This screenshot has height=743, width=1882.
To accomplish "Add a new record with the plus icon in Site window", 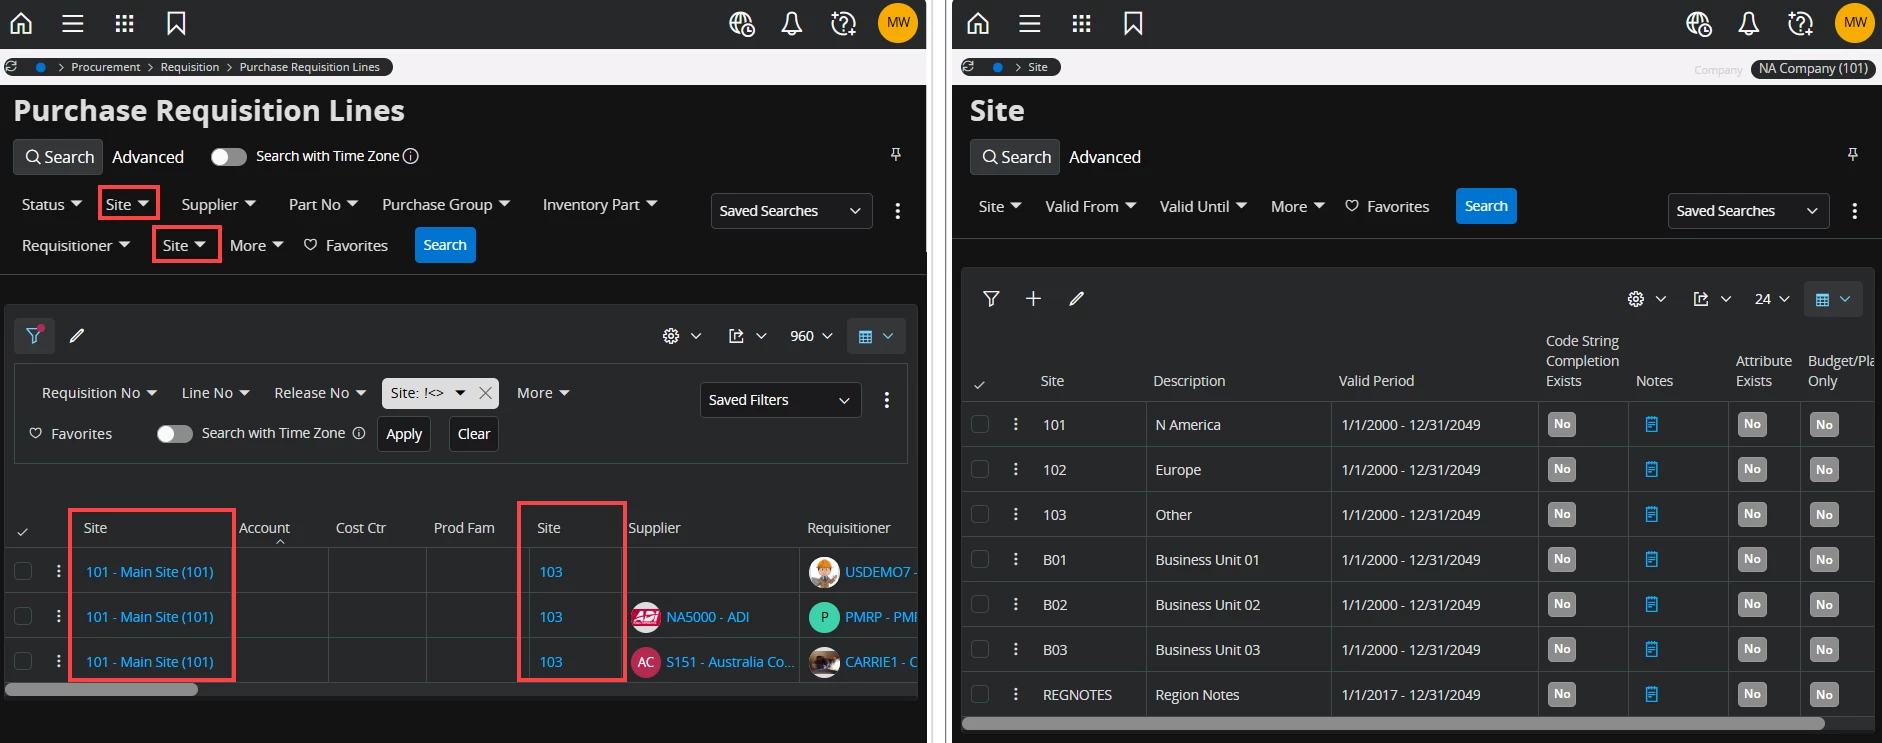I will click(1034, 299).
